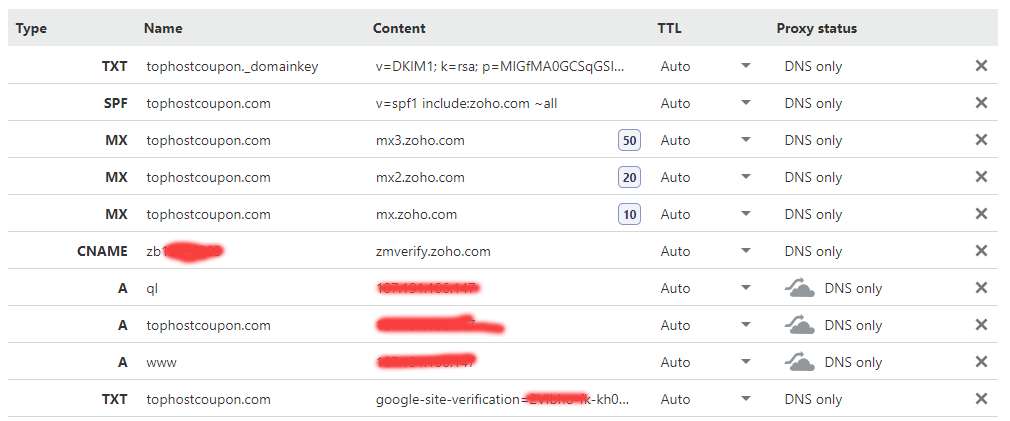Delete the google-site-verification TXT record
This screenshot has width=1010, height=421.
coord(981,399)
